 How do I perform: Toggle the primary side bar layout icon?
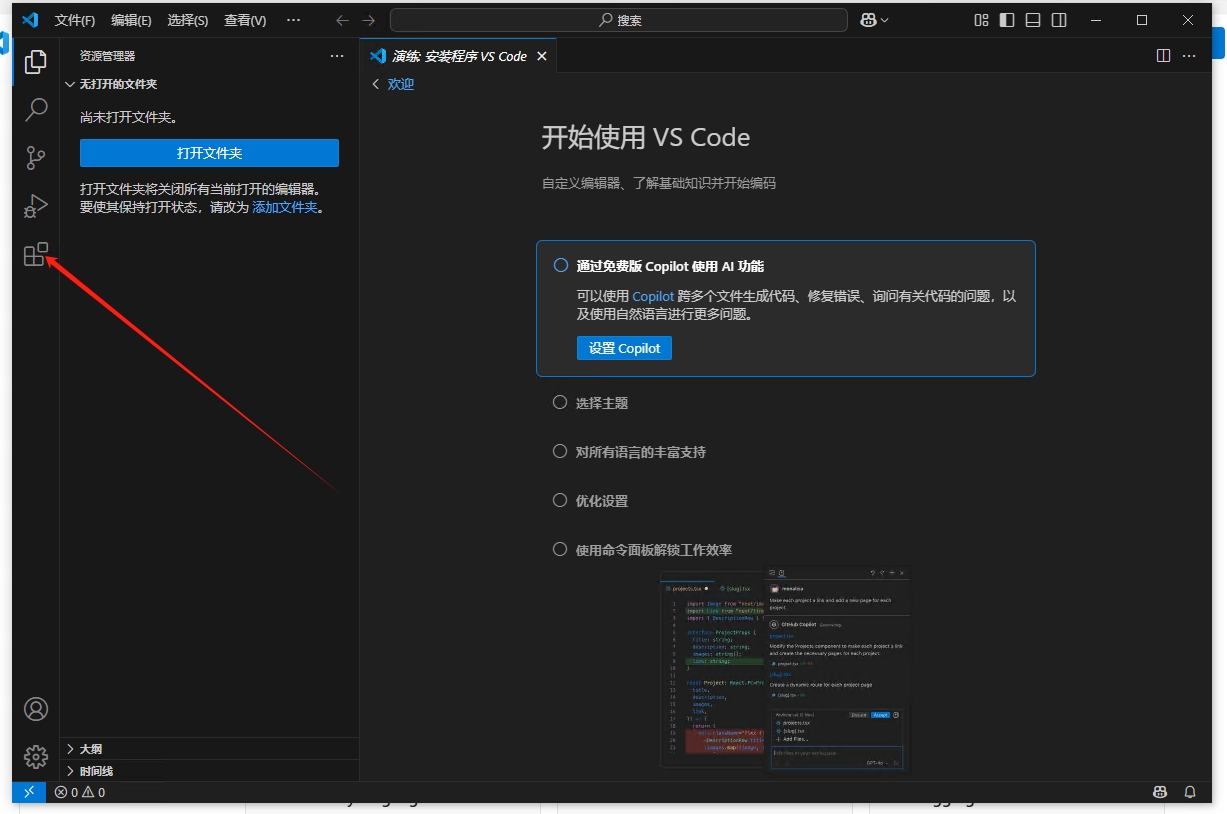[1007, 20]
